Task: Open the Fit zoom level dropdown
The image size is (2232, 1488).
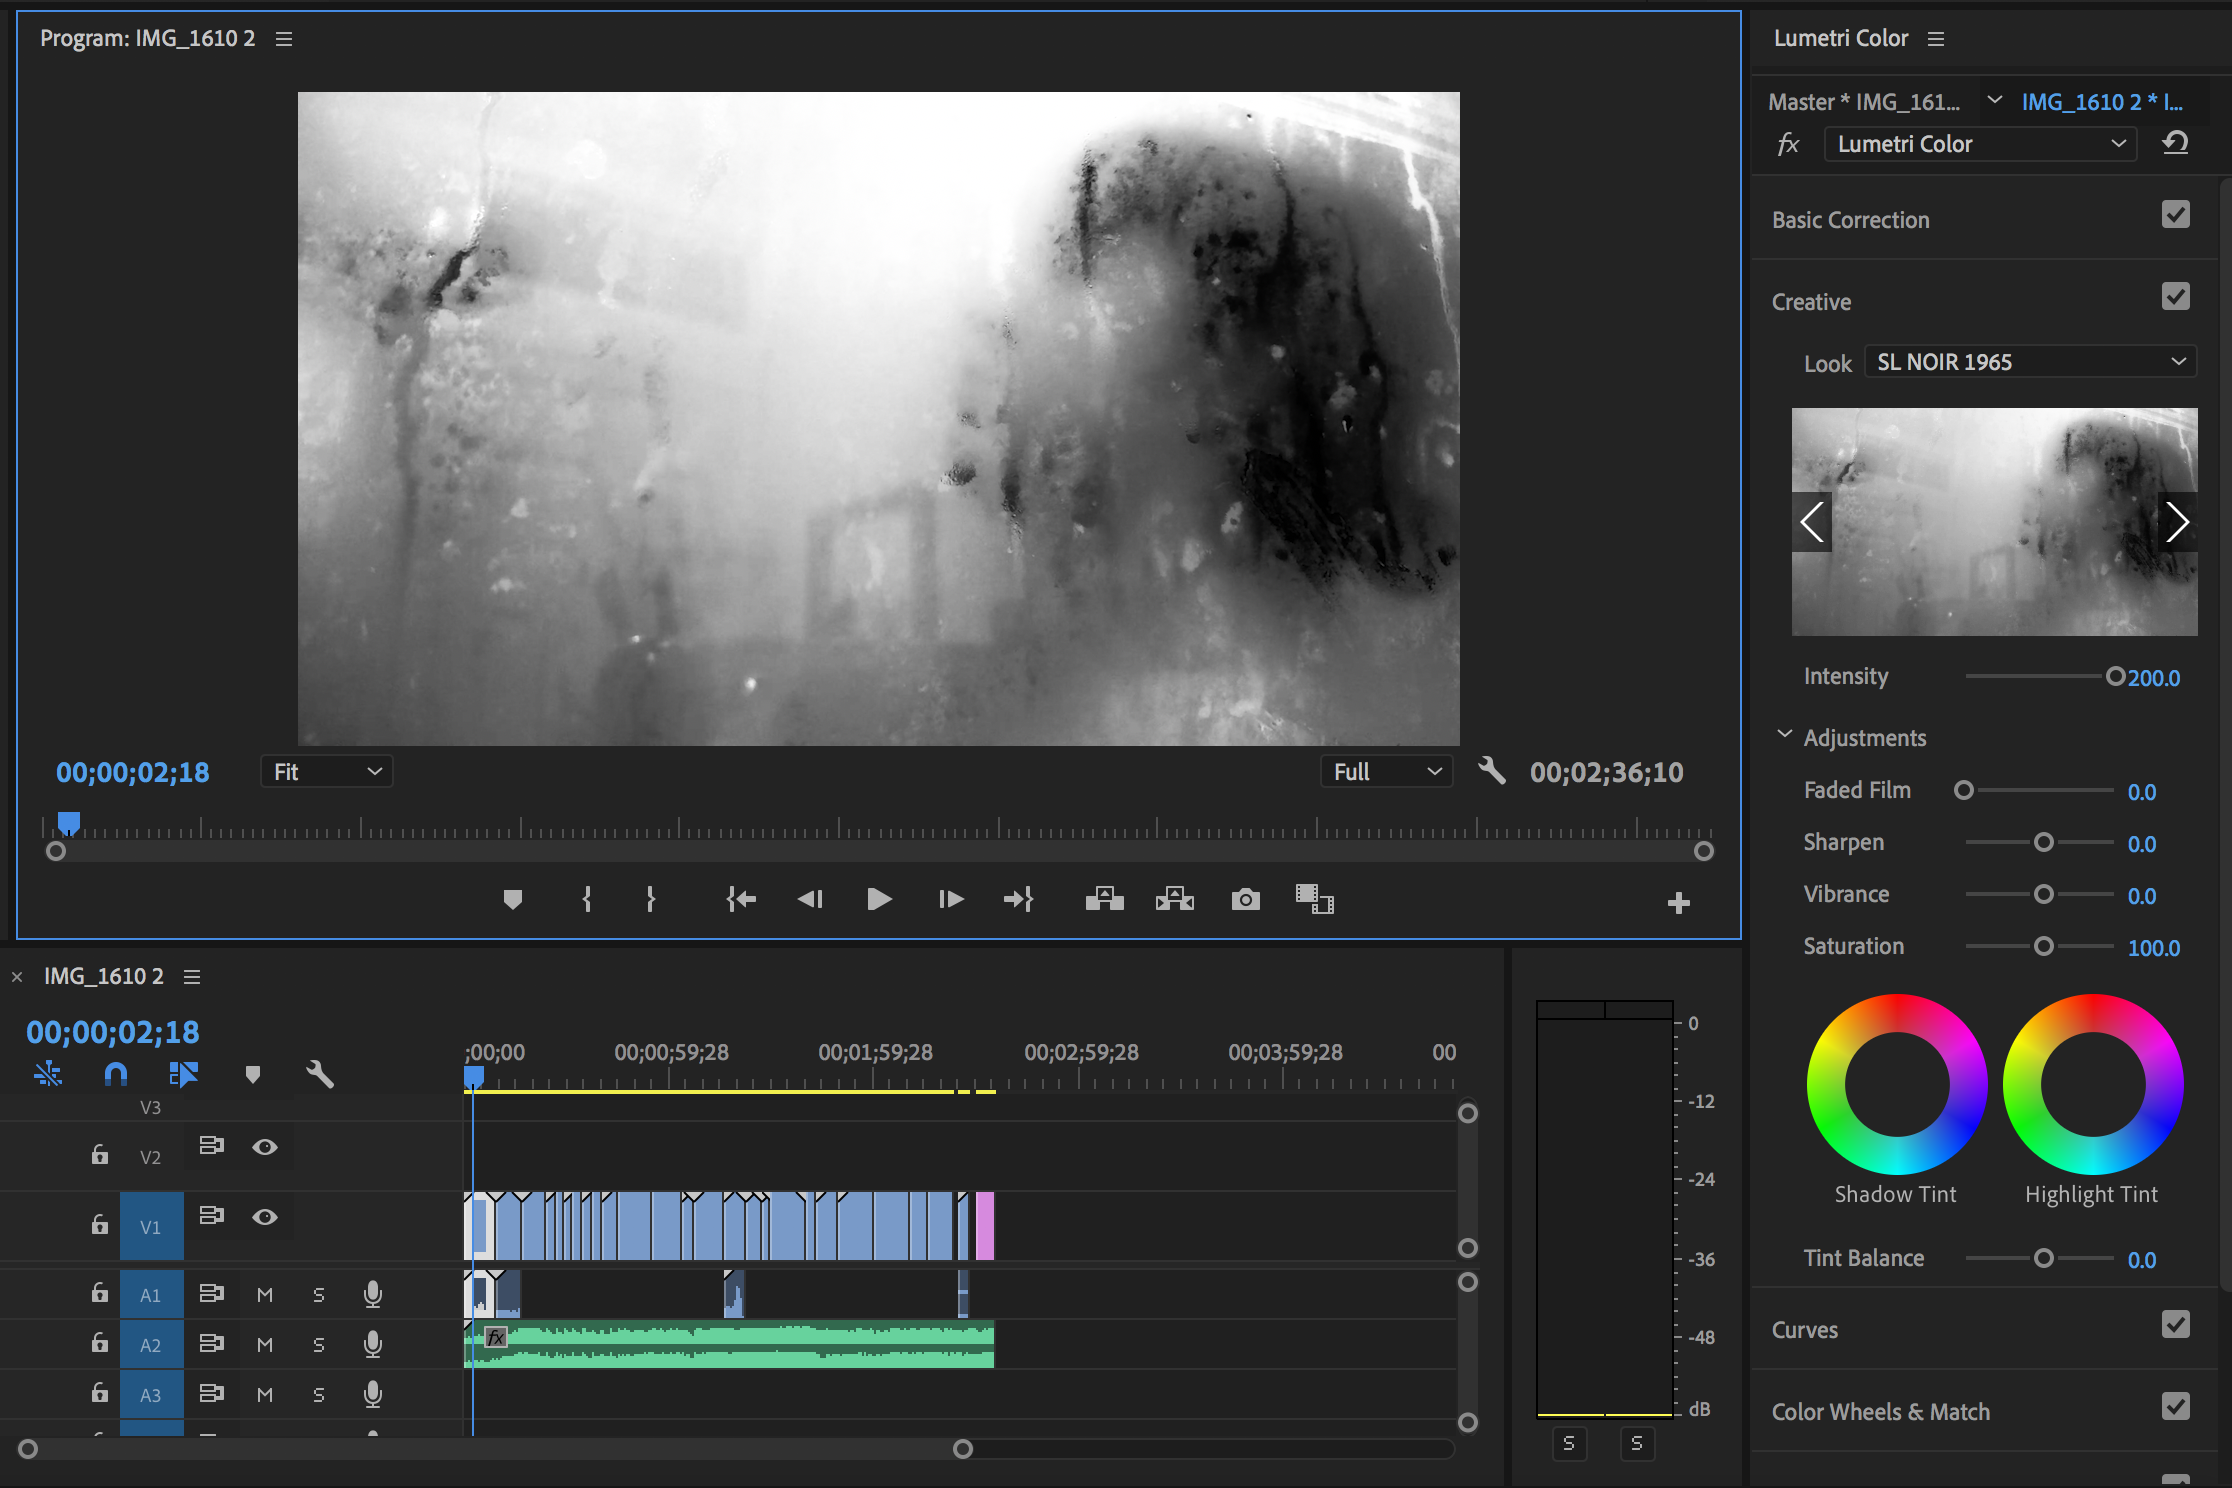Action: tap(327, 772)
